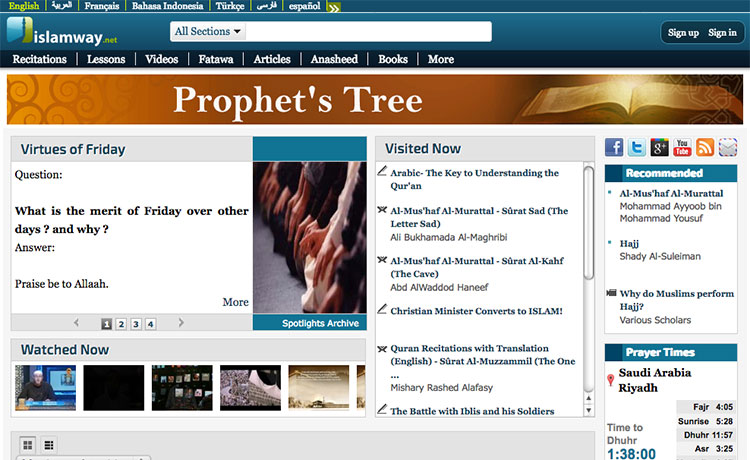Open the Recitations menu
This screenshot has width=750, height=460.
pos(40,59)
